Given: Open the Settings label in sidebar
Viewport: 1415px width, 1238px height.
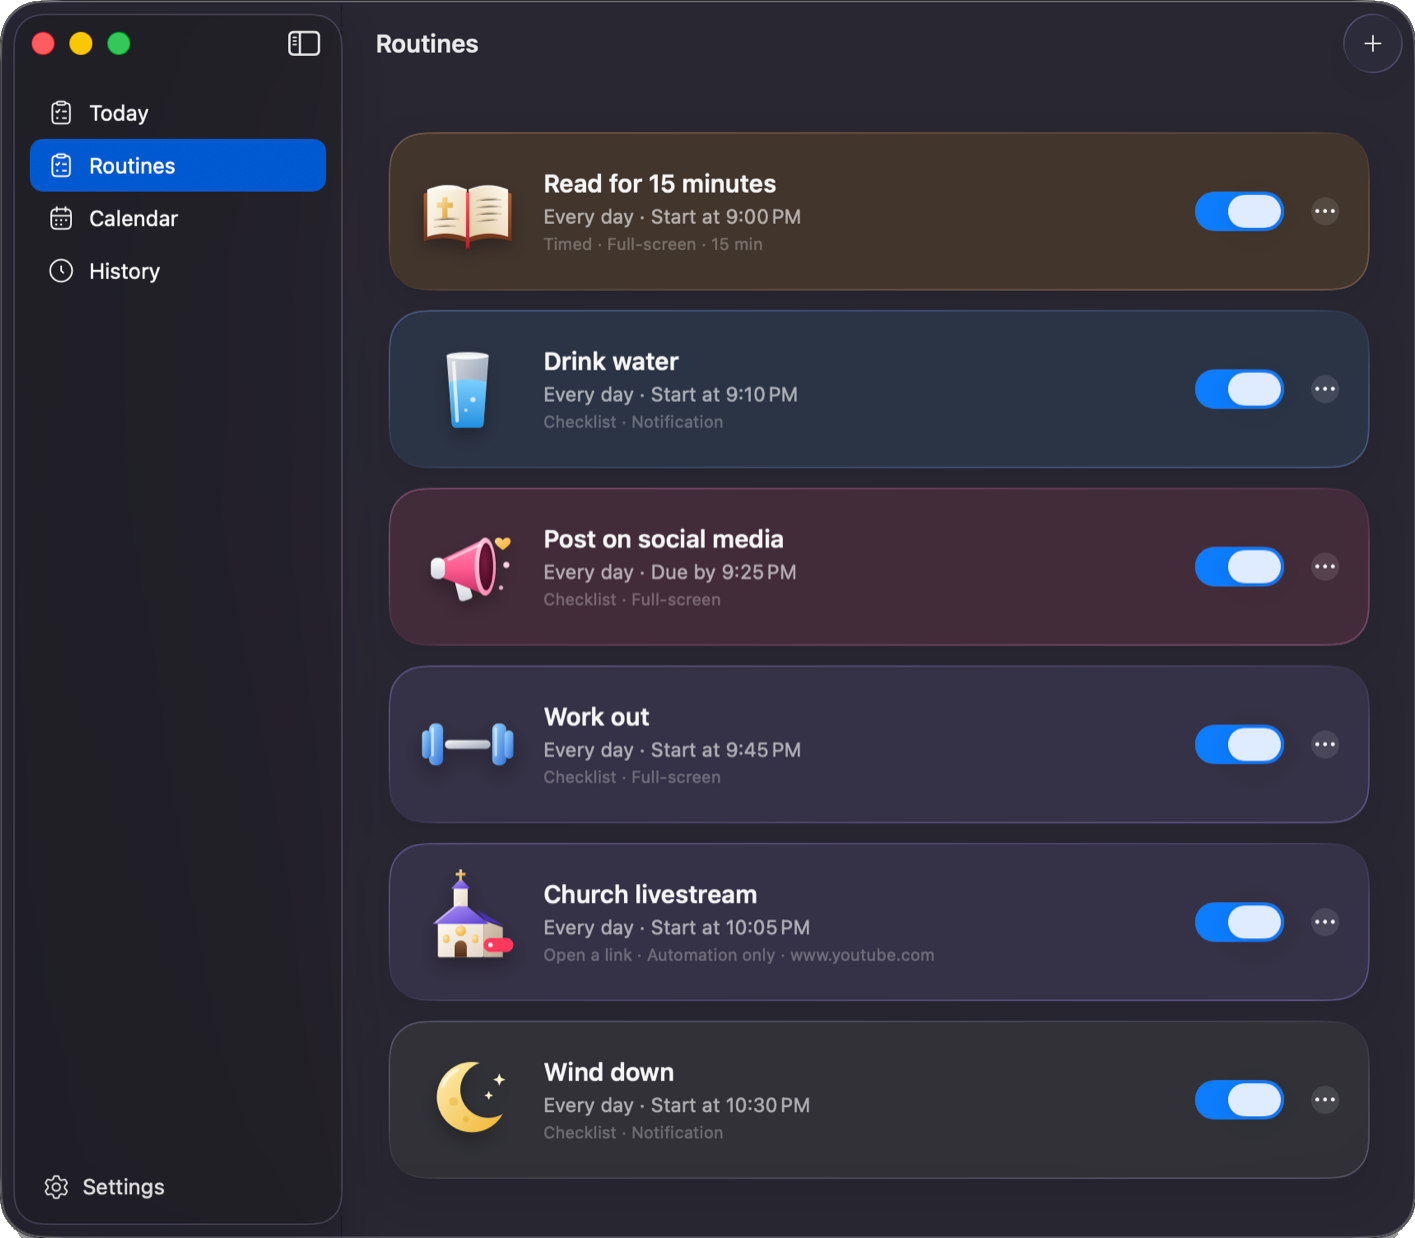Looking at the screenshot, I should 123,1187.
